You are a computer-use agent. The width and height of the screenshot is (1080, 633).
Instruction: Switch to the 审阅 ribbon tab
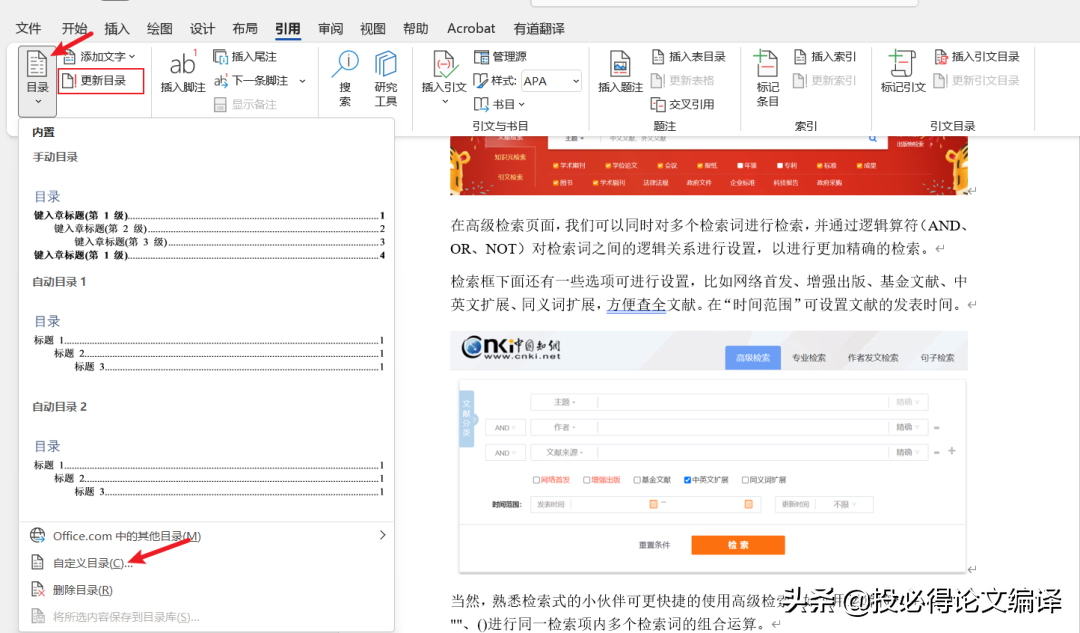click(330, 29)
